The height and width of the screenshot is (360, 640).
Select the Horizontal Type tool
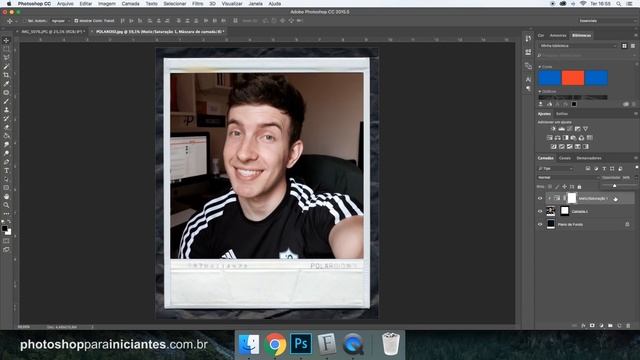tap(6, 171)
